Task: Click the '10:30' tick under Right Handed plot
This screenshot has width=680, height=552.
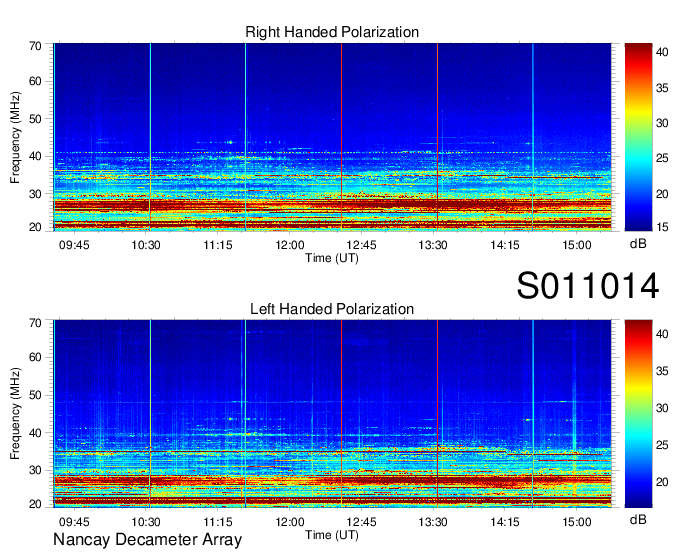Action: [146, 245]
